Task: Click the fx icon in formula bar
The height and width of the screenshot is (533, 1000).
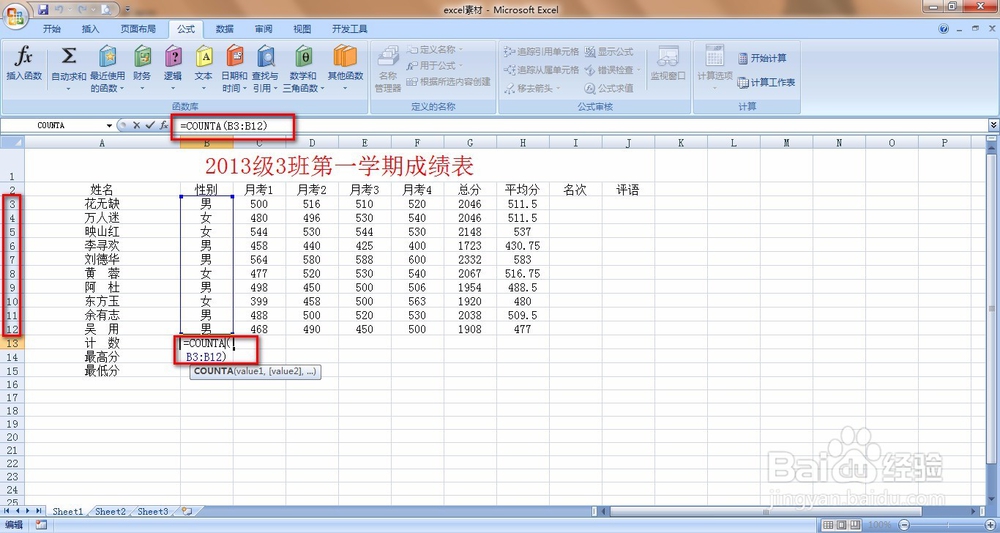Action: coord(164,126)
